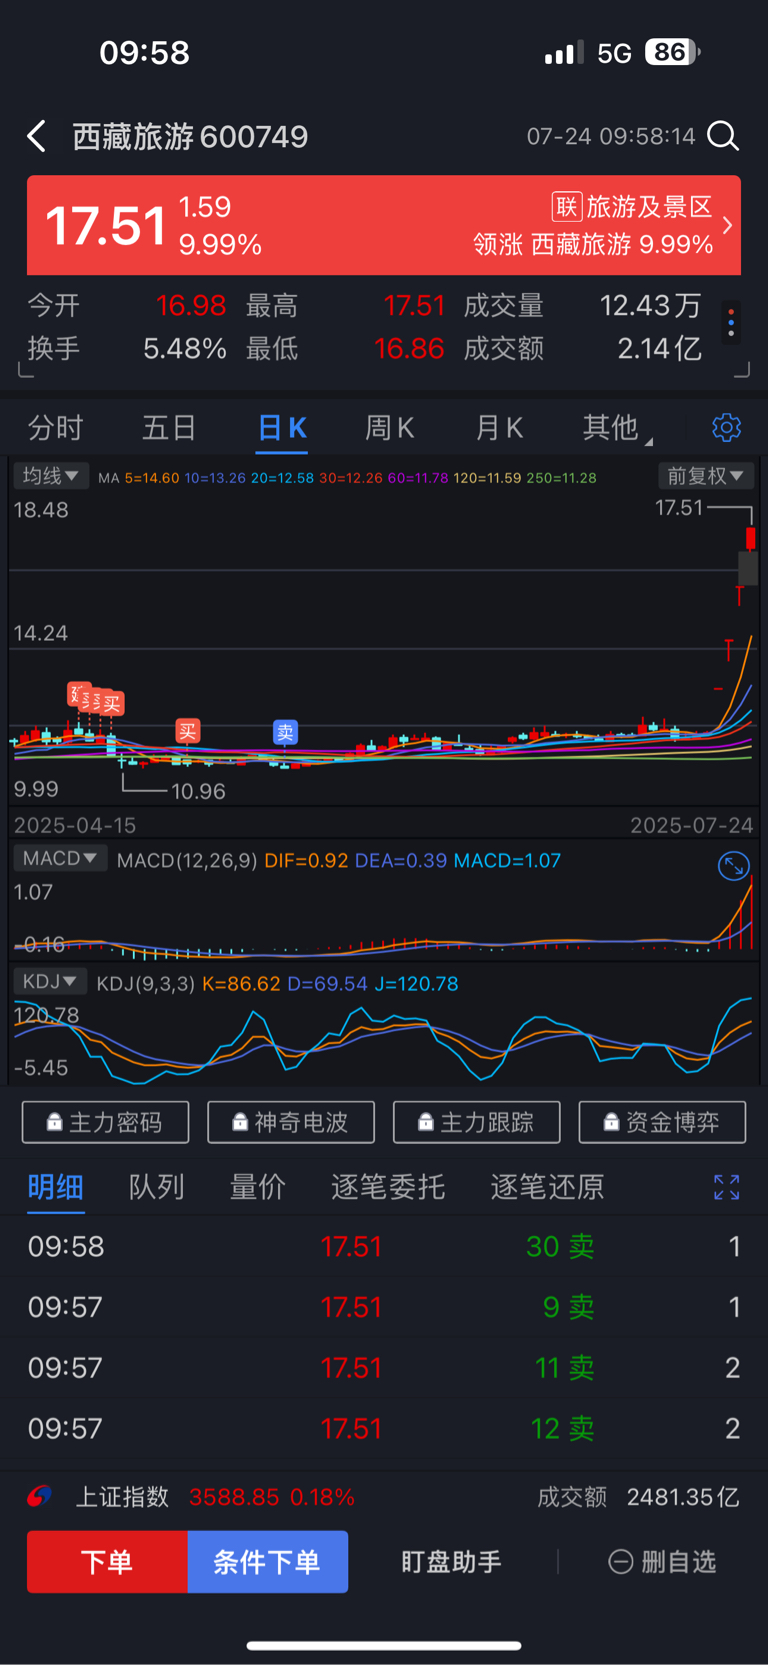Remove stock via 删自选 button
This screenshot has width=768, height=1665.
pos(662,1562)
